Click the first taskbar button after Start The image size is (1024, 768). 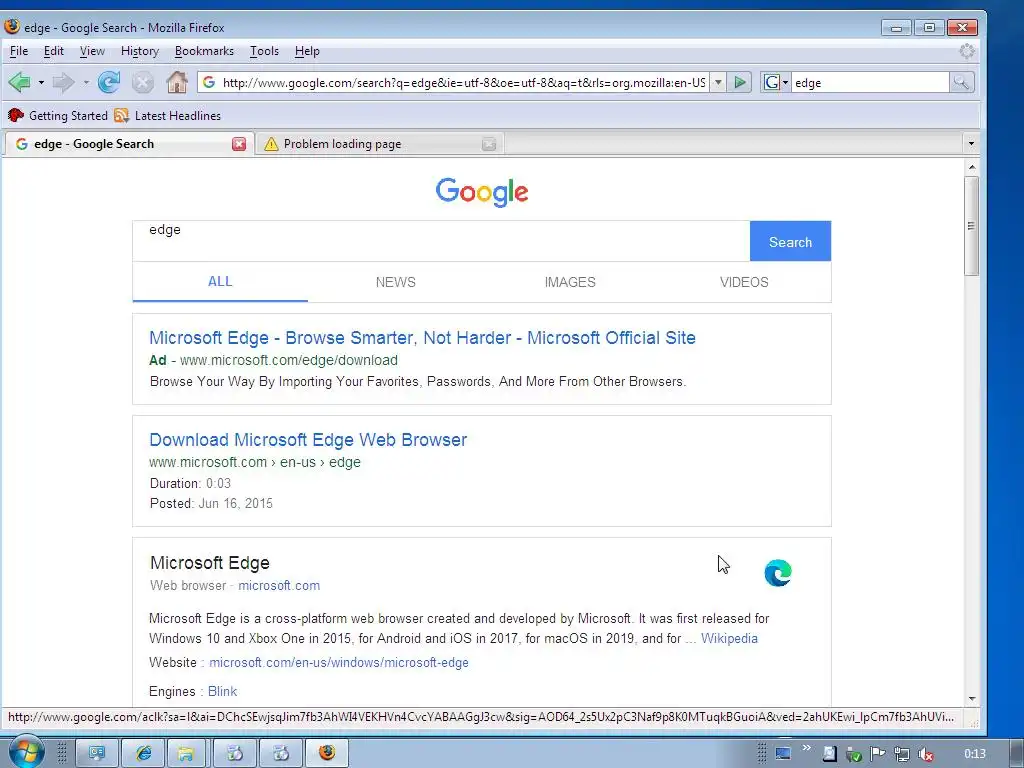coord(97,754)
